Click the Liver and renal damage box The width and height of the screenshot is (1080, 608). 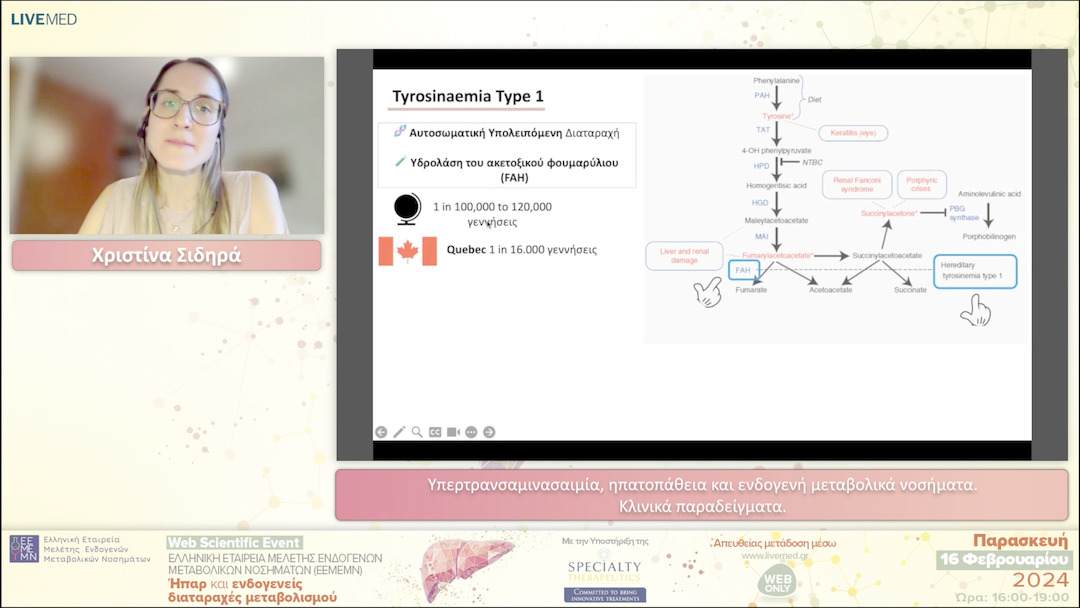[684, 256]
